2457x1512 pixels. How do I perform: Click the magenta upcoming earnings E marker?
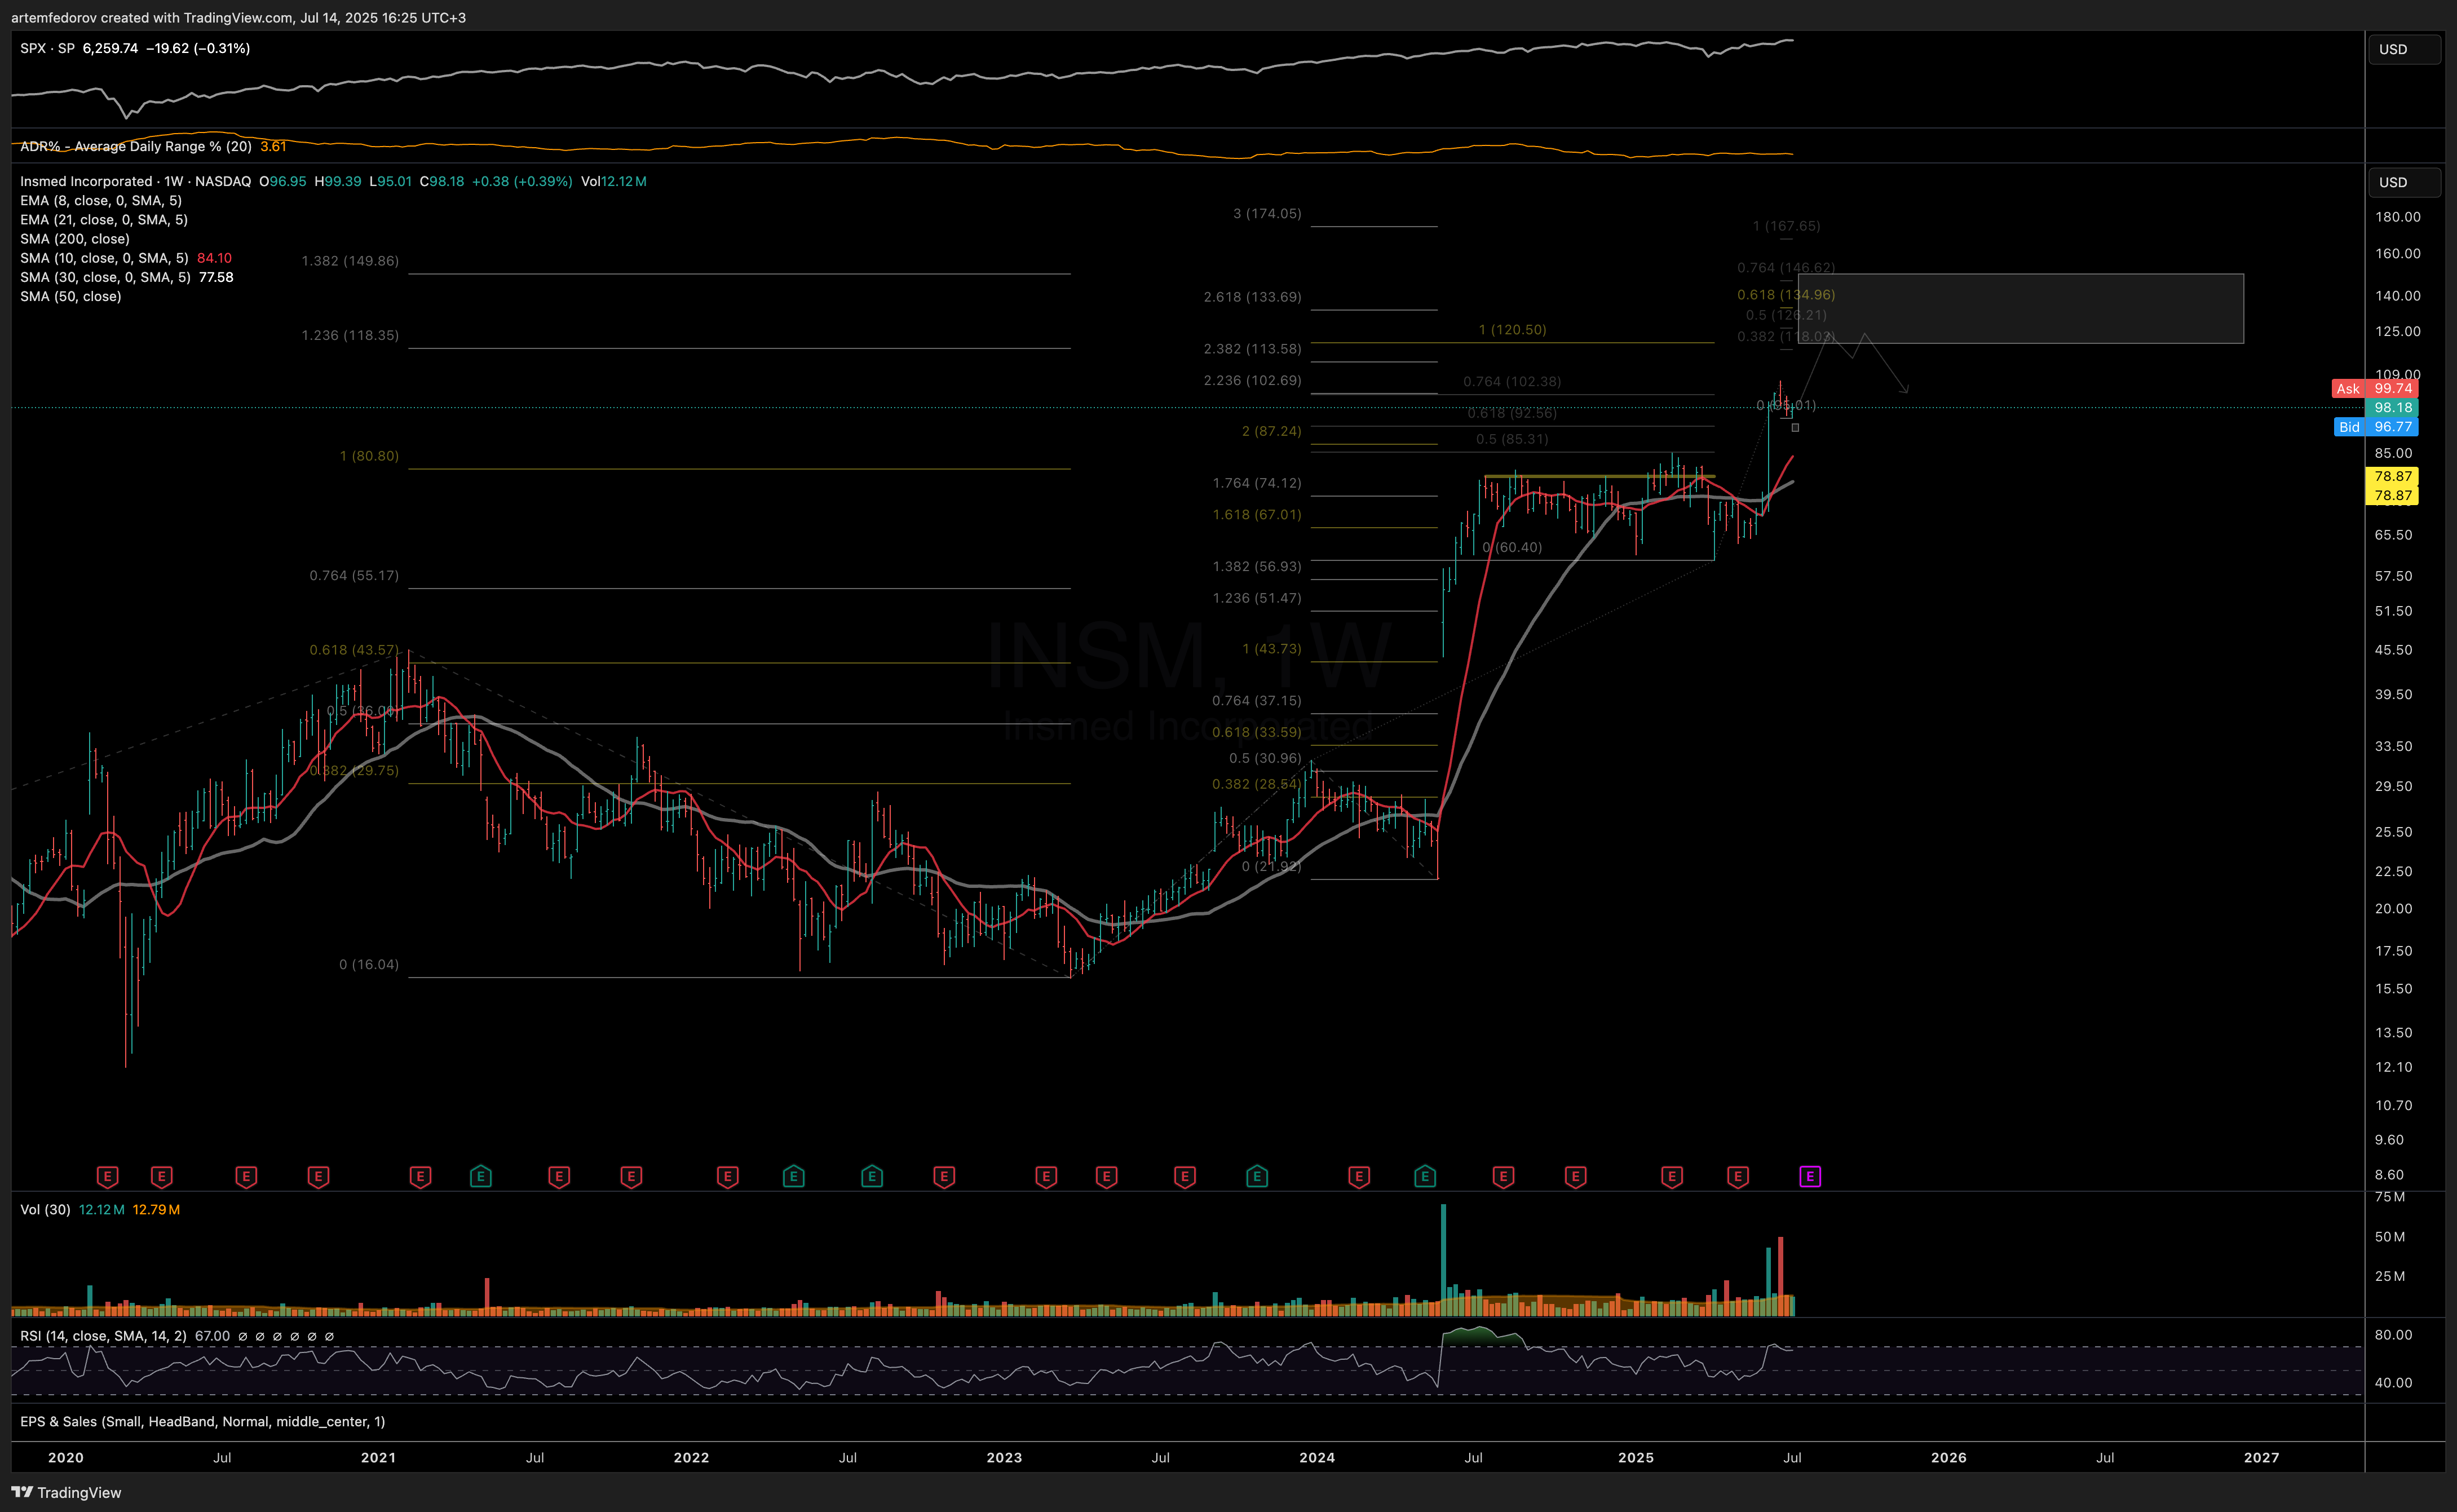pyautogui.click(x=1810, y=1177)
